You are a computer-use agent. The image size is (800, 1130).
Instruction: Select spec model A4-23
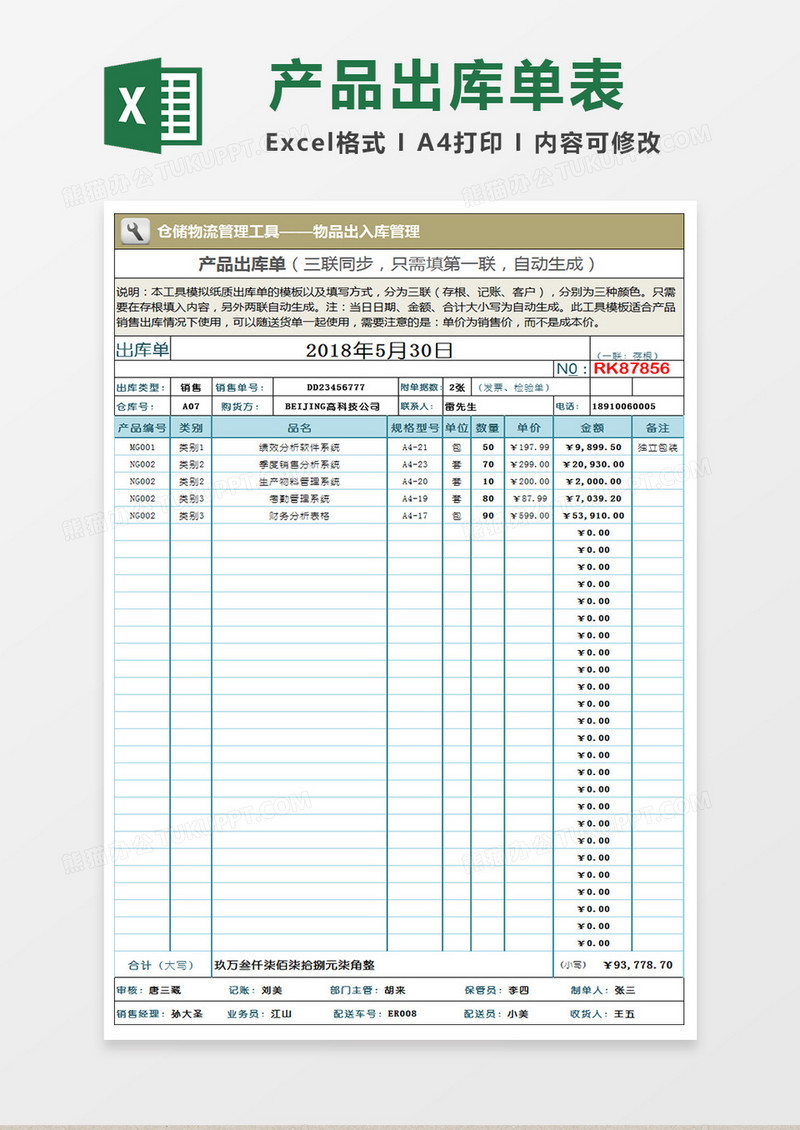414,464
